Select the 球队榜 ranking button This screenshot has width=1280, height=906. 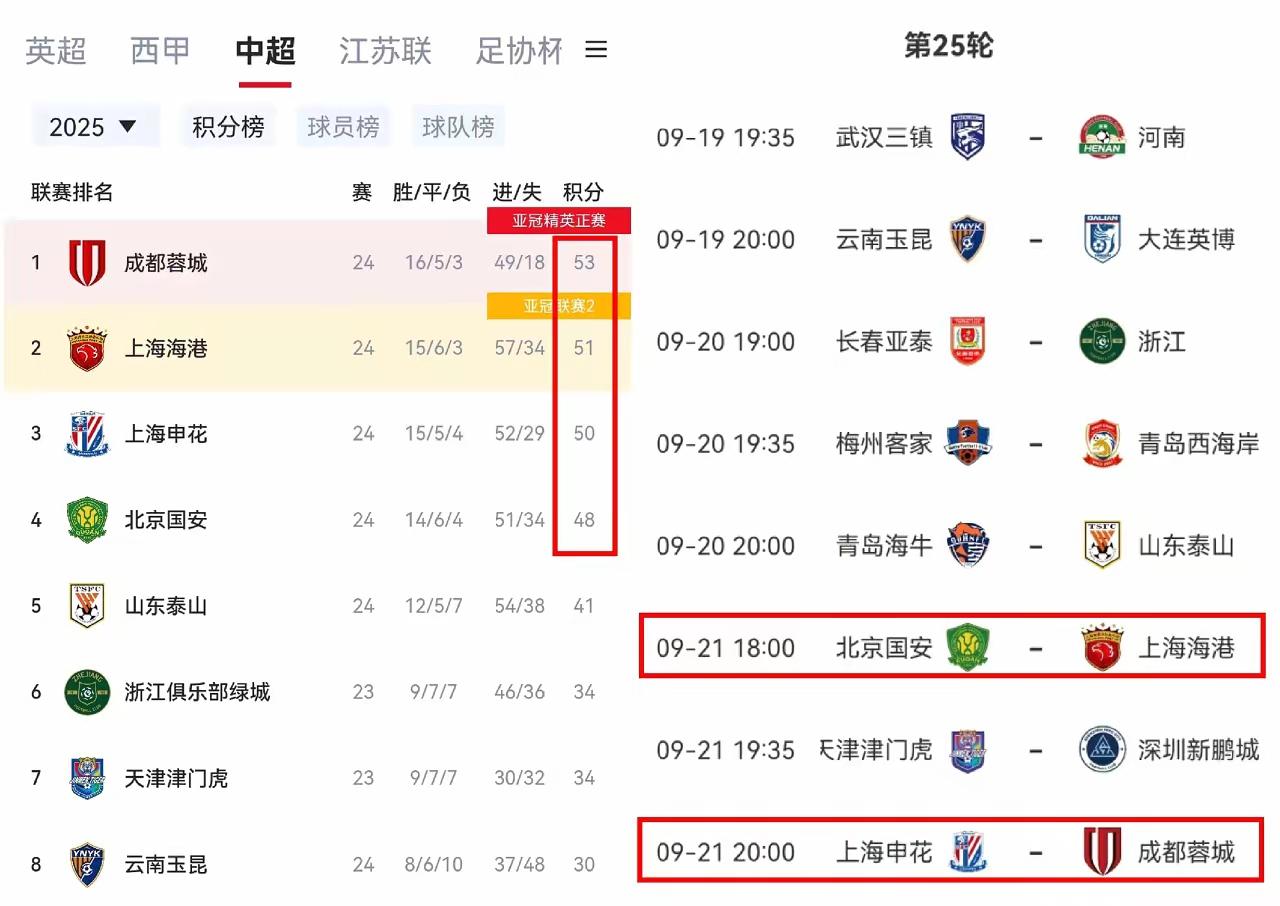(458, 127)
